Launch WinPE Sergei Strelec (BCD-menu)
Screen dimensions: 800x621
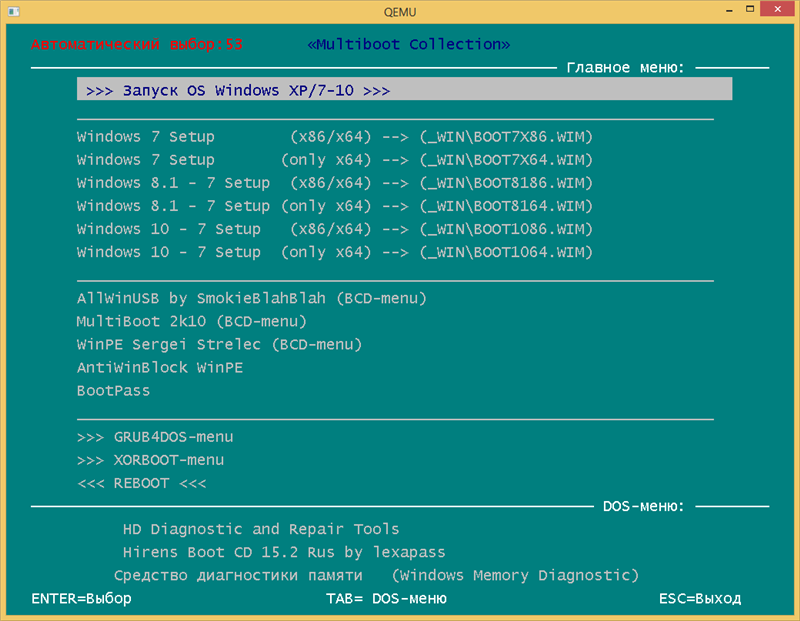tap(219, 344)
